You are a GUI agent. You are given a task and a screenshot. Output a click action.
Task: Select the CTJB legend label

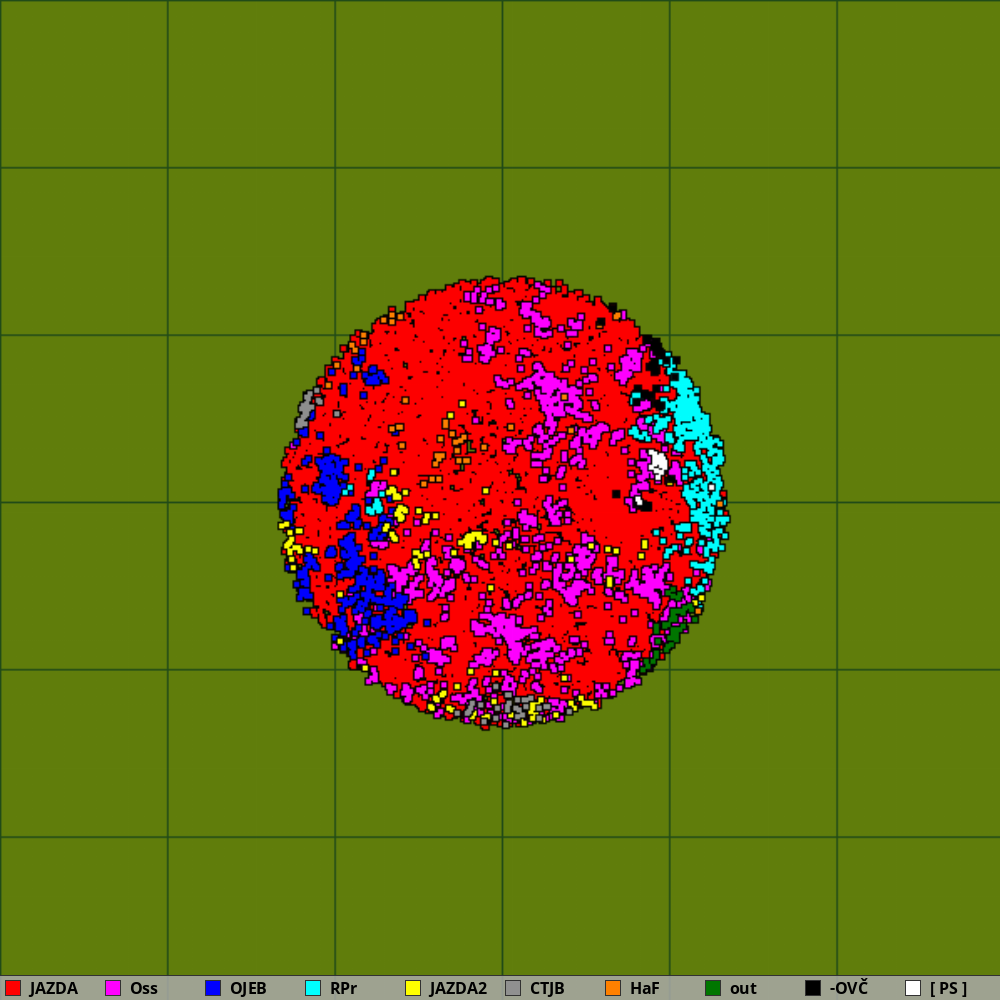pyautogui.click(x=547, y=989)
